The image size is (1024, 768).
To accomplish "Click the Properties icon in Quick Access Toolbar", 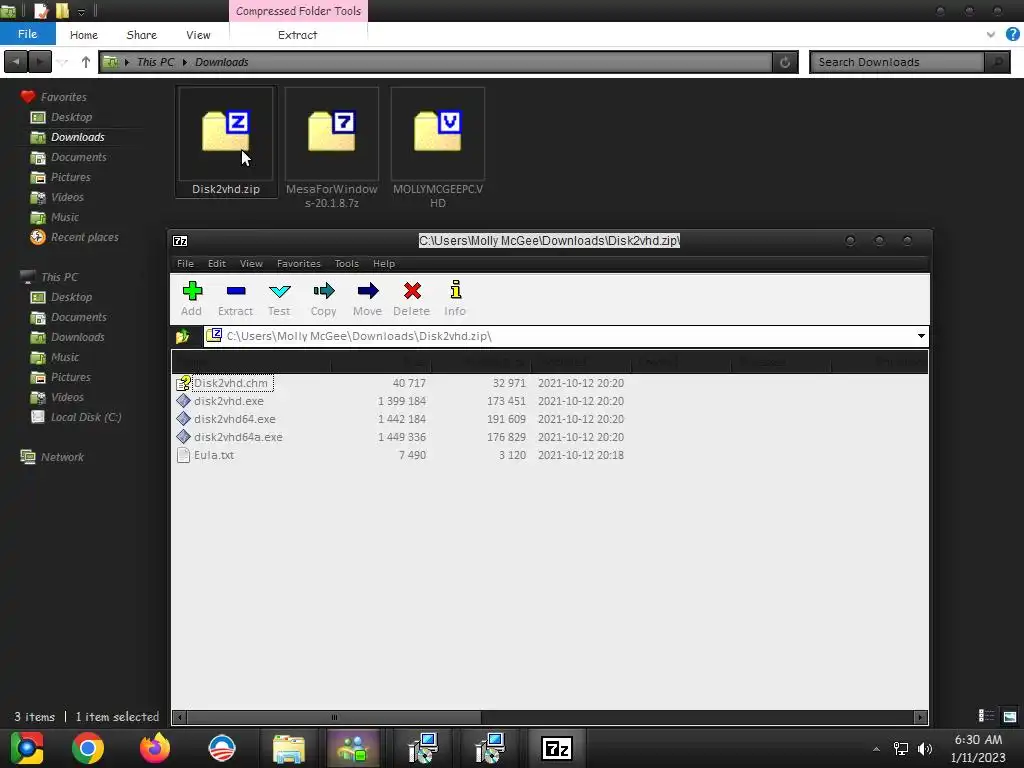I will click(40, 10).
